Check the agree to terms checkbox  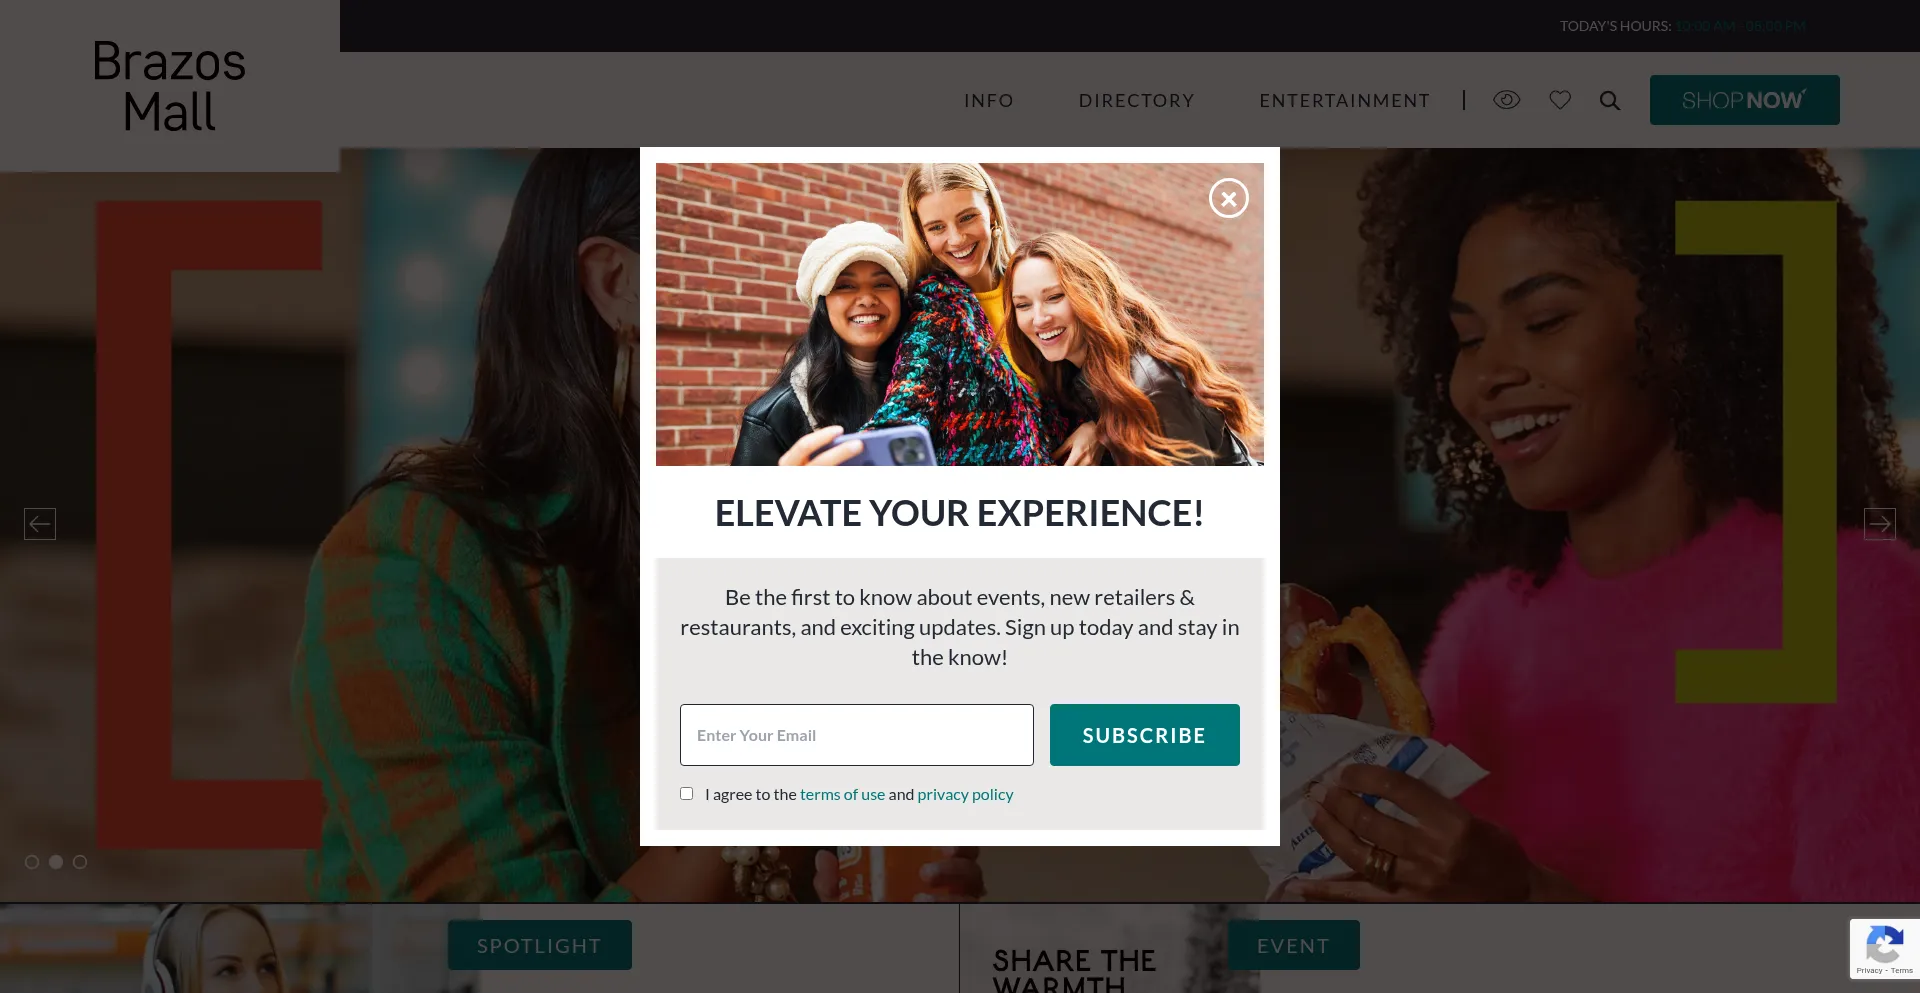(x=686, y=794)
